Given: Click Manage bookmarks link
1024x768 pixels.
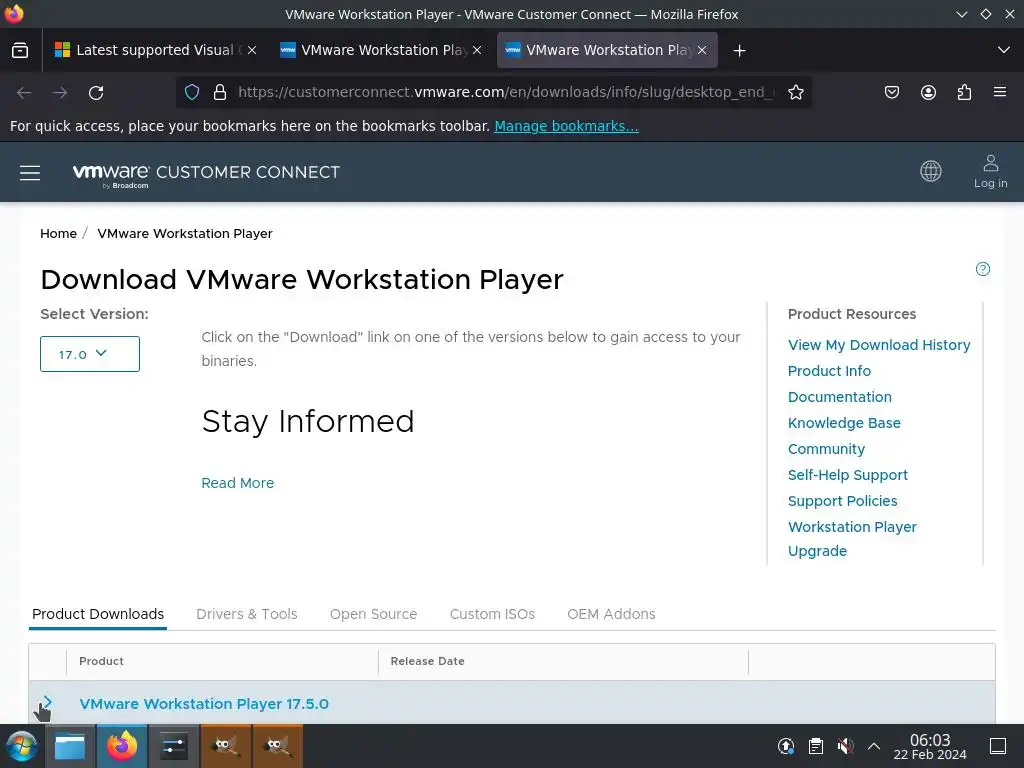Looking at the screenshot, I should coord(566,126).
